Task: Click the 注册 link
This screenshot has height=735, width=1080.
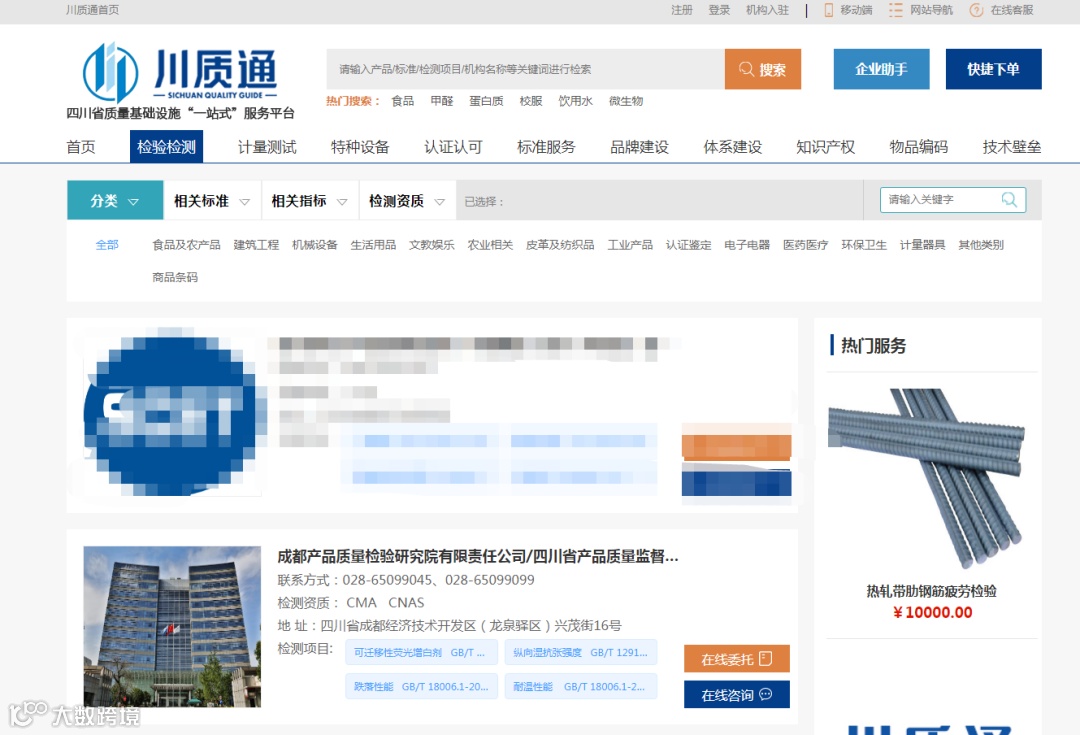Action: [681, 10]
